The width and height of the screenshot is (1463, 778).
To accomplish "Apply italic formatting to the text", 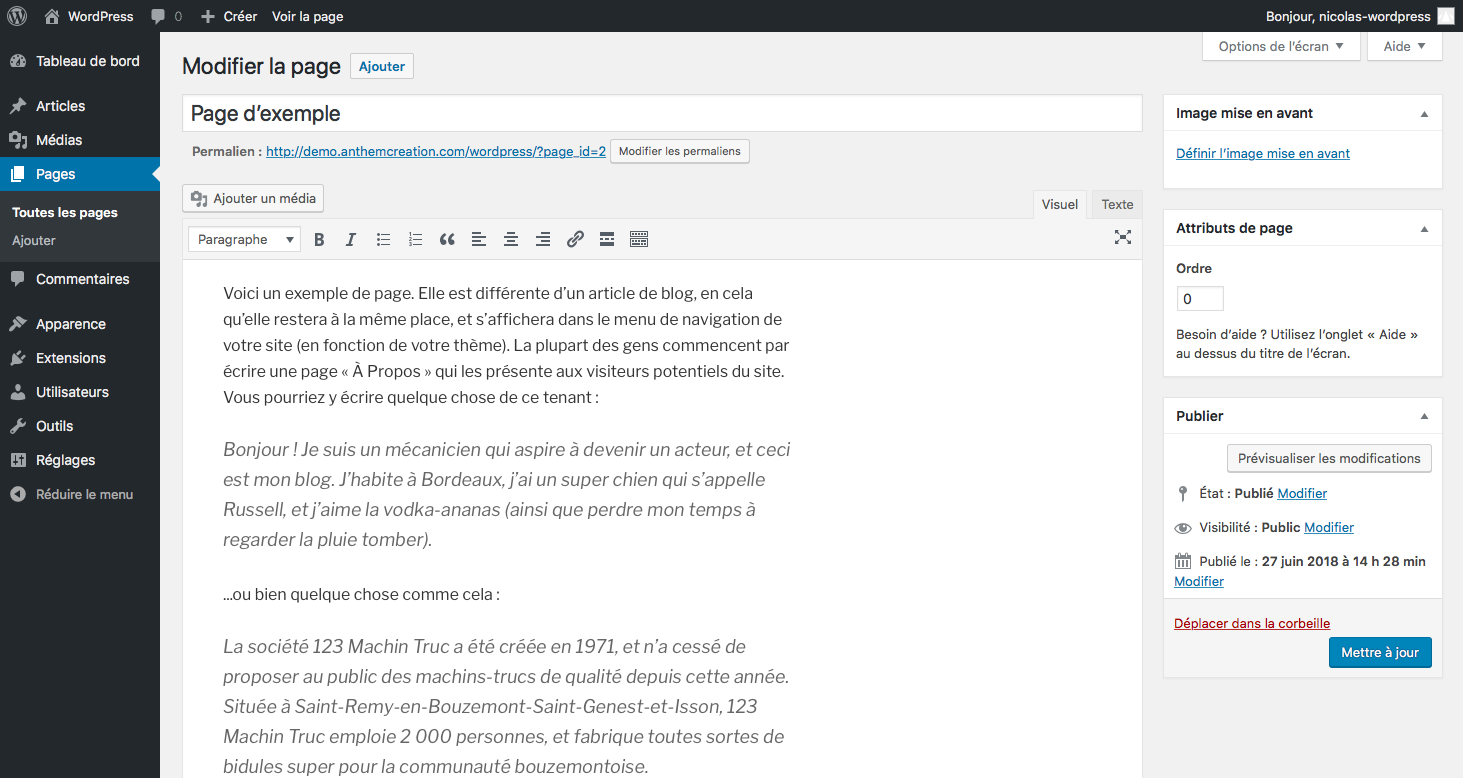I will [x=351, y=239].
